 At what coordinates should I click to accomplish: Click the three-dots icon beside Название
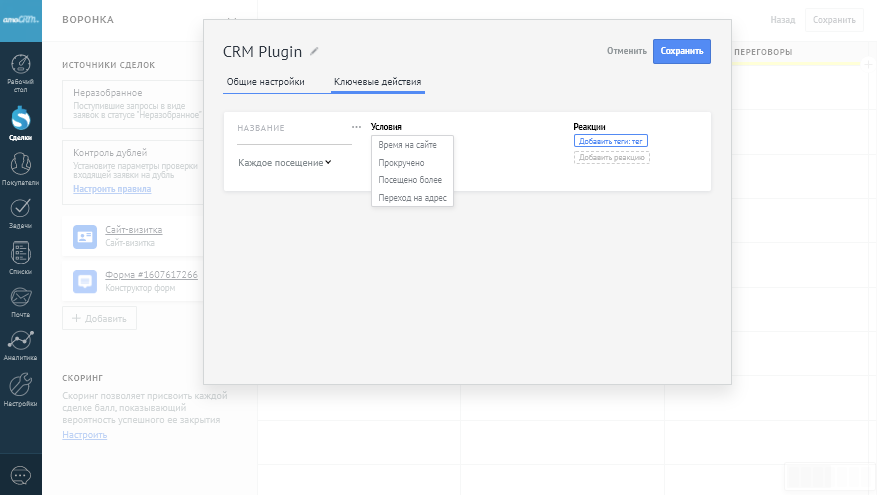point(356,128)
